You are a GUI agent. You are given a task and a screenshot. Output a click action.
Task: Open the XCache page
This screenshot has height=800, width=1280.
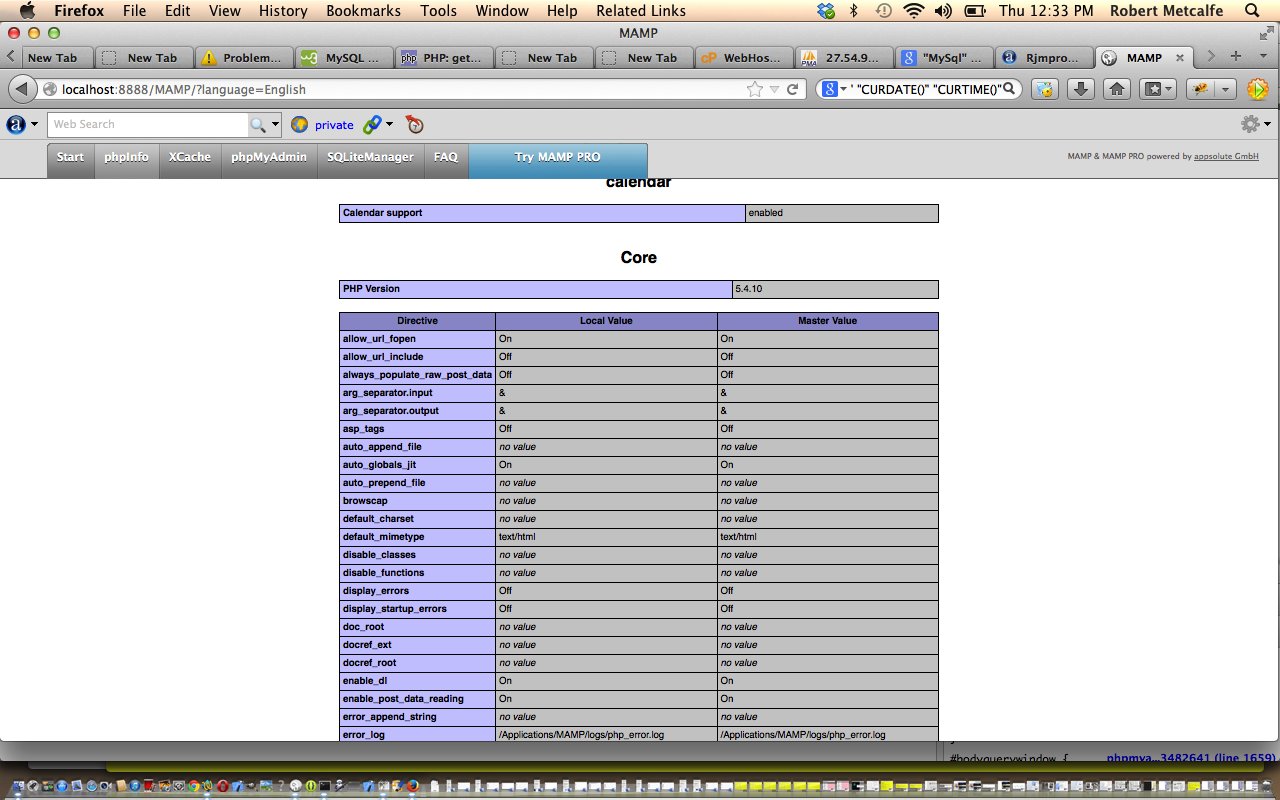click(190, 161)
